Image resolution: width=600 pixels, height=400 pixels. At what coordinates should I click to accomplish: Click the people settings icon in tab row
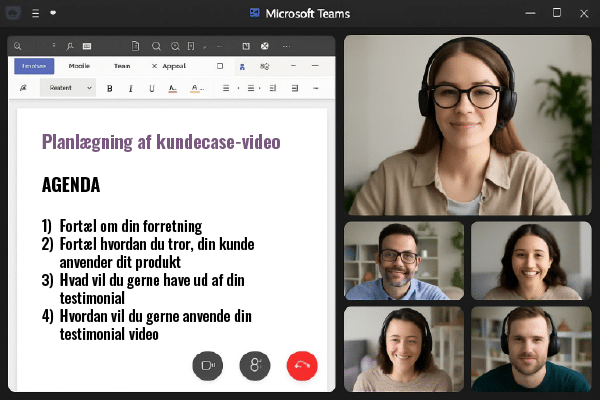coord(264,67)
